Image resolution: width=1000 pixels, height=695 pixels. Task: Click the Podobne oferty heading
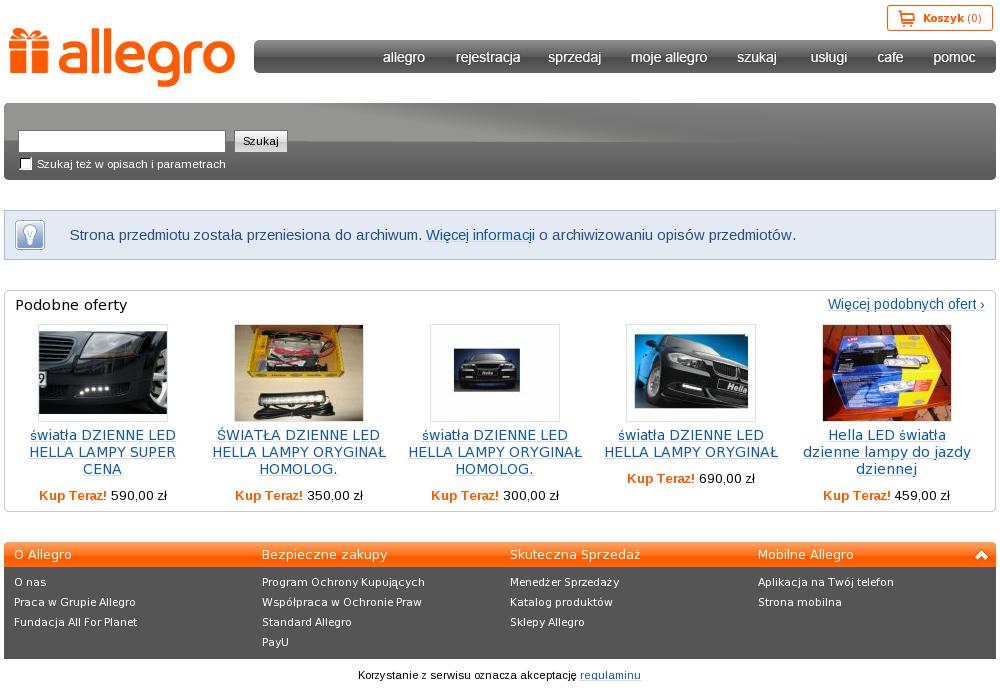(71, 305)
